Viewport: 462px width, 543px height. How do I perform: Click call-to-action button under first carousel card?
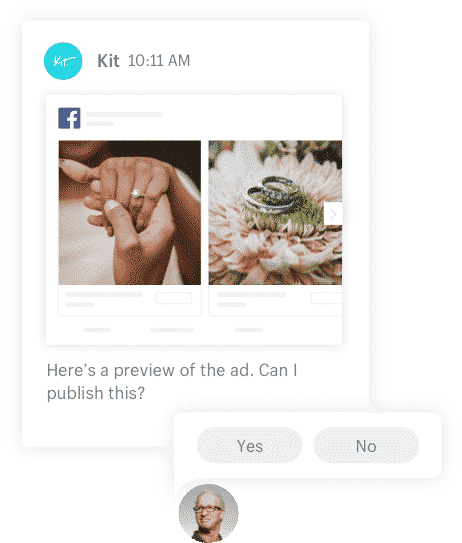tap(174, 298)
